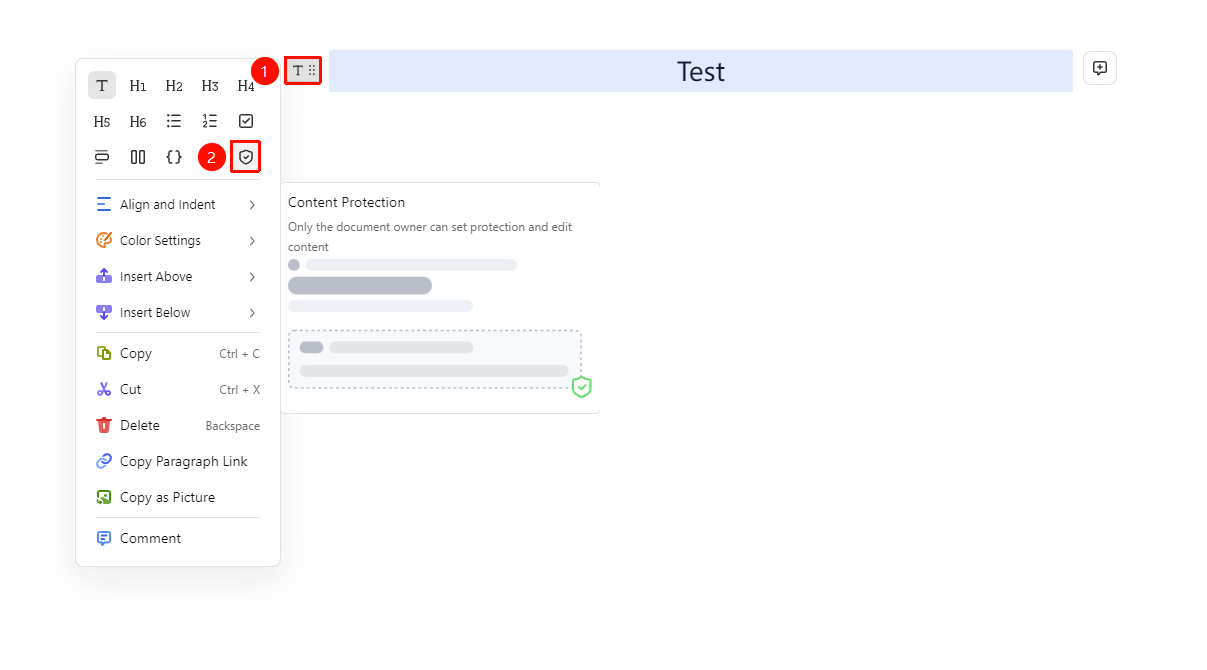Screen dimensions: 1207x670
Task: Select Copy Paragraph Link
Action: coord(178,462)
